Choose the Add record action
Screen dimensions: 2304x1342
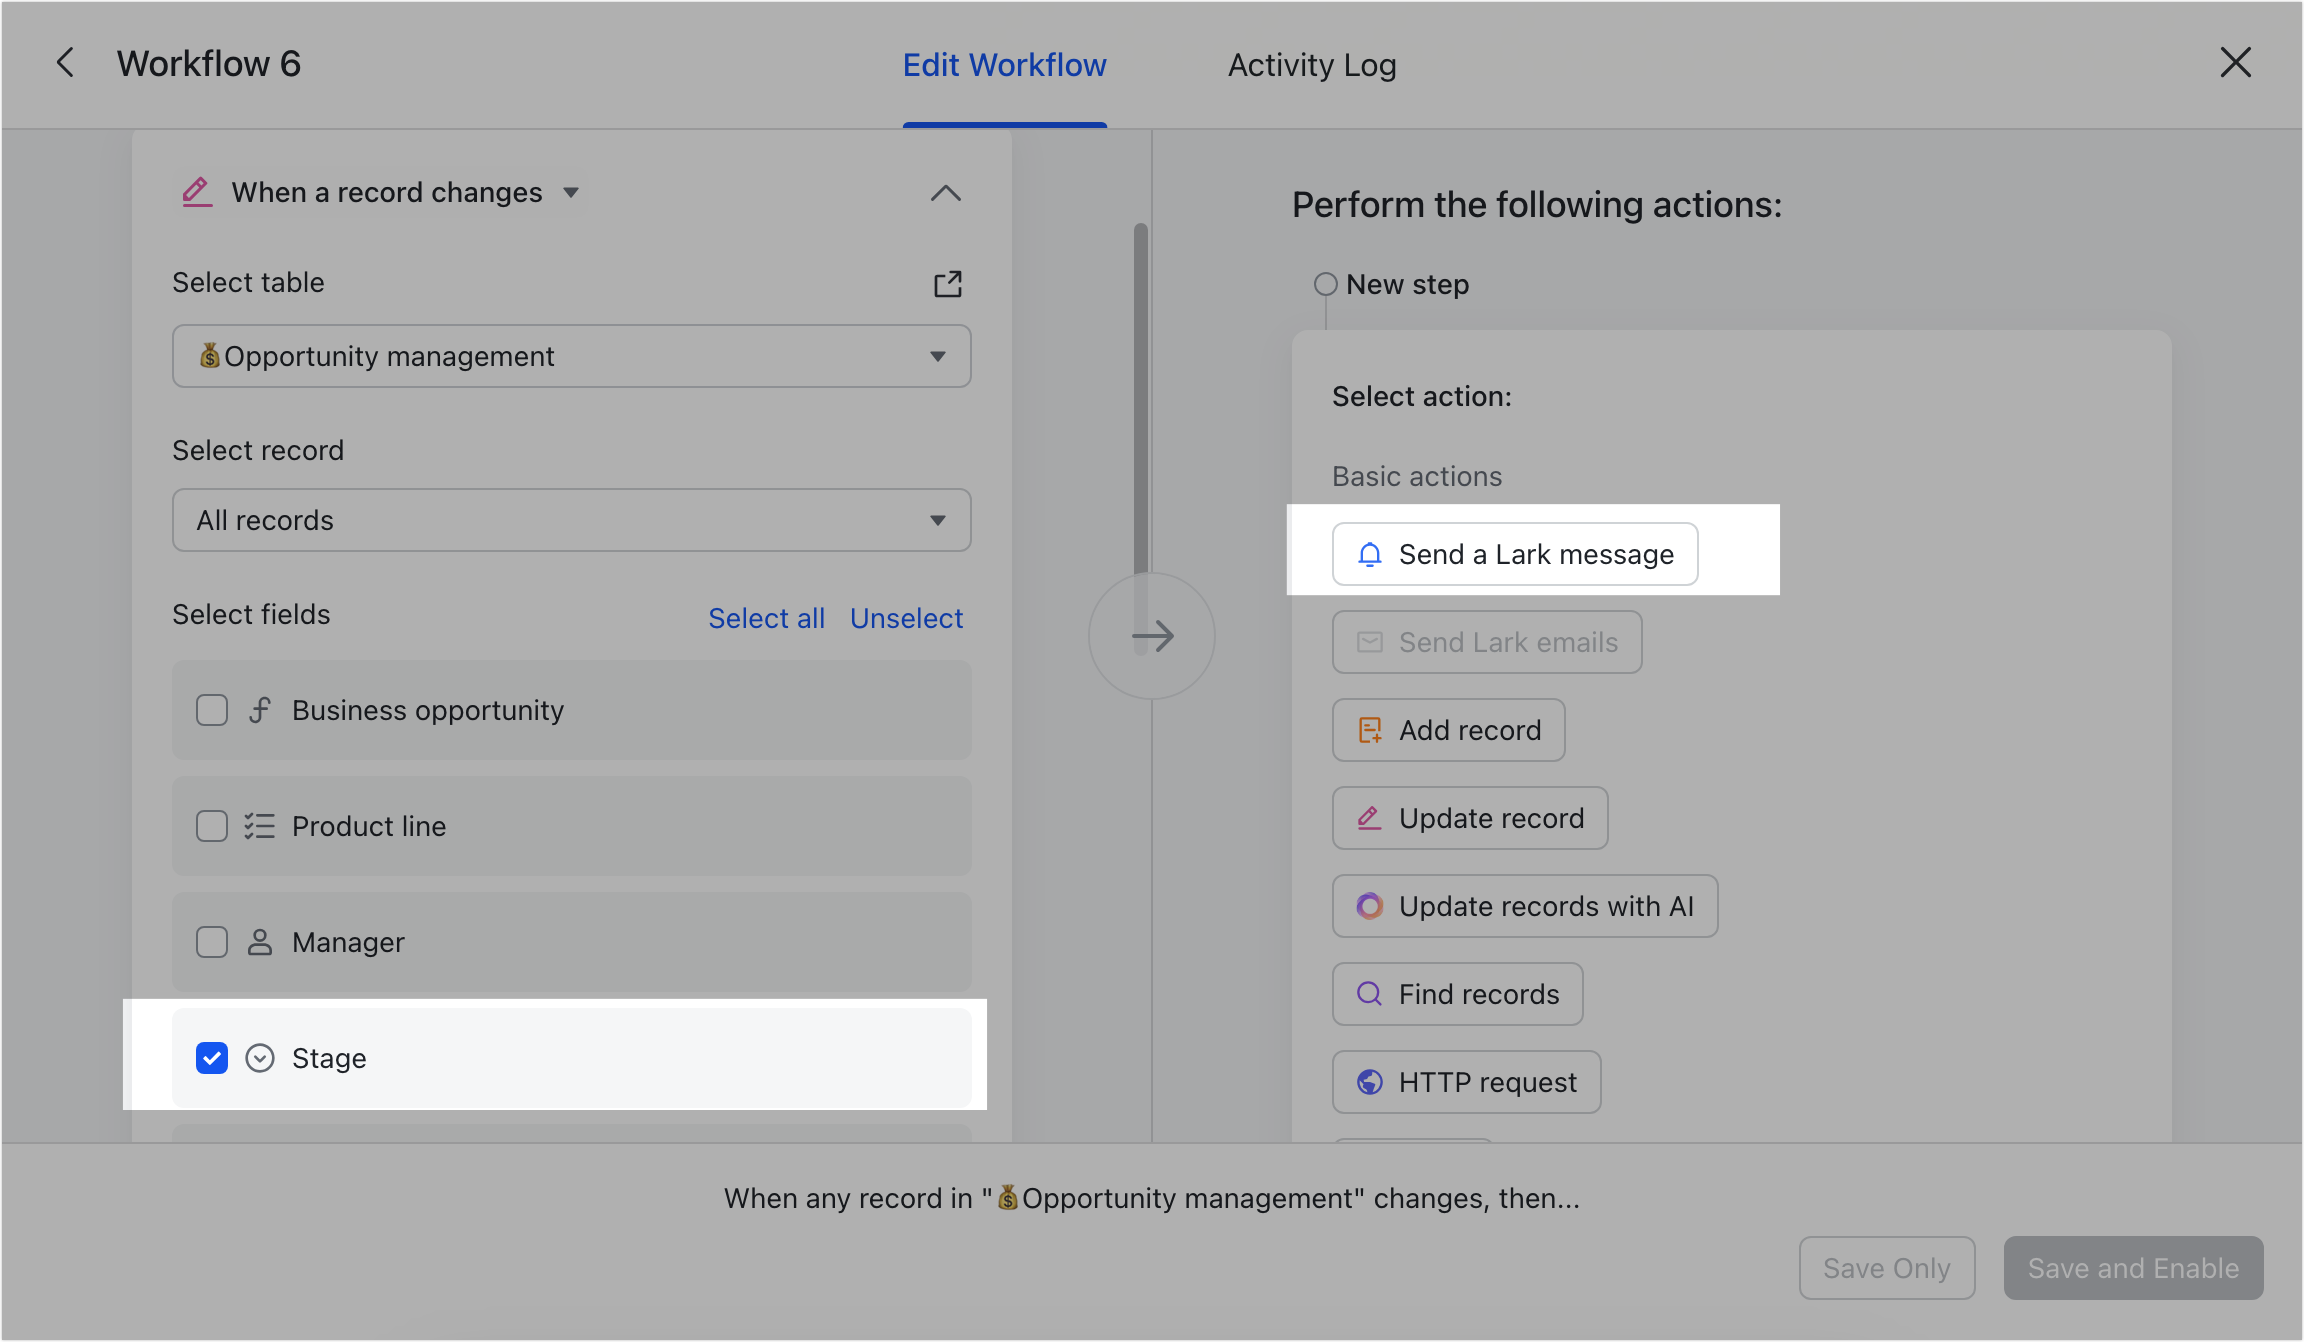[1449, 730]
